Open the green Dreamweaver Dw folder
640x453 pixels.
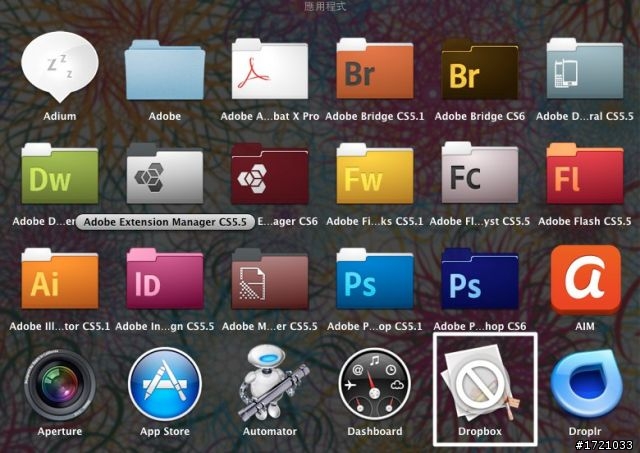60,174
